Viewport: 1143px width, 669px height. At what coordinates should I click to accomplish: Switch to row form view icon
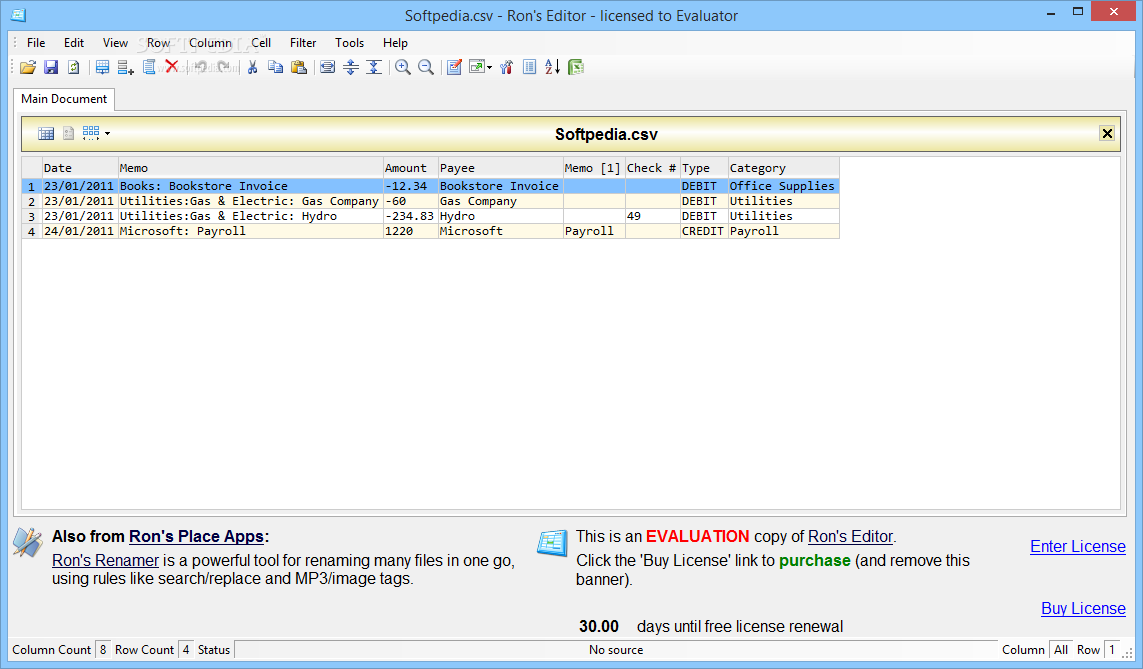pos(69,133)
